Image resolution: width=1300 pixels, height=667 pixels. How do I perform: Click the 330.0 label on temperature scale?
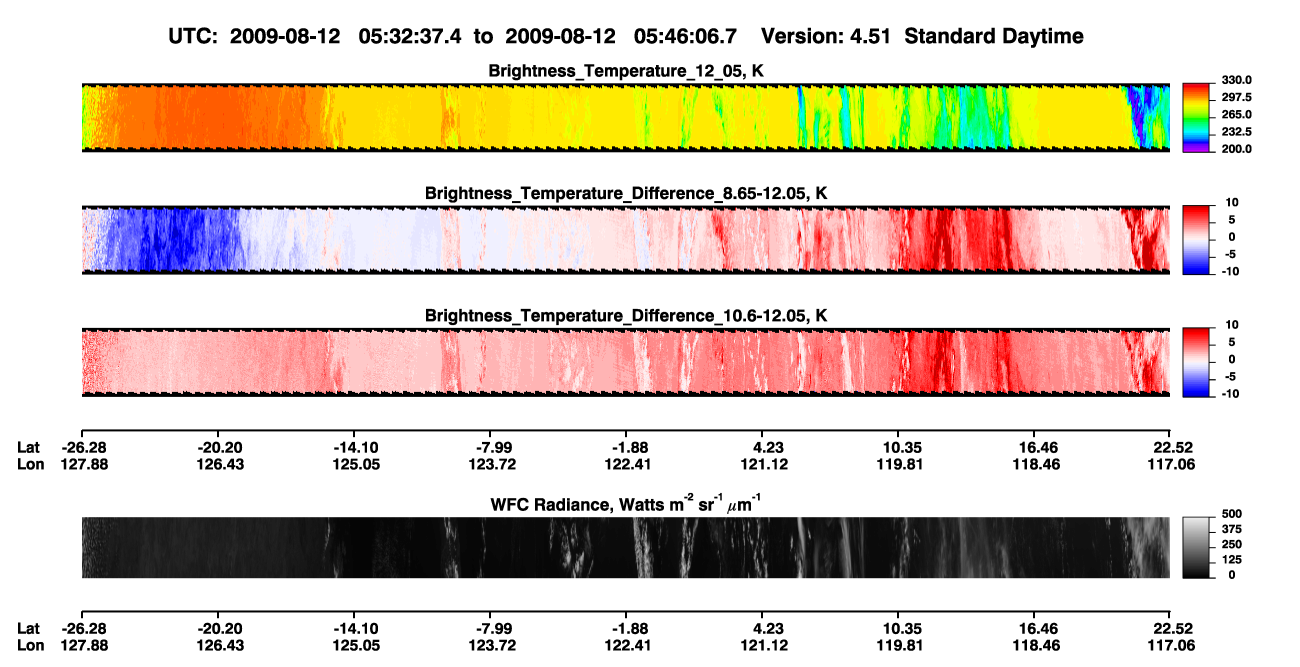1235,80
